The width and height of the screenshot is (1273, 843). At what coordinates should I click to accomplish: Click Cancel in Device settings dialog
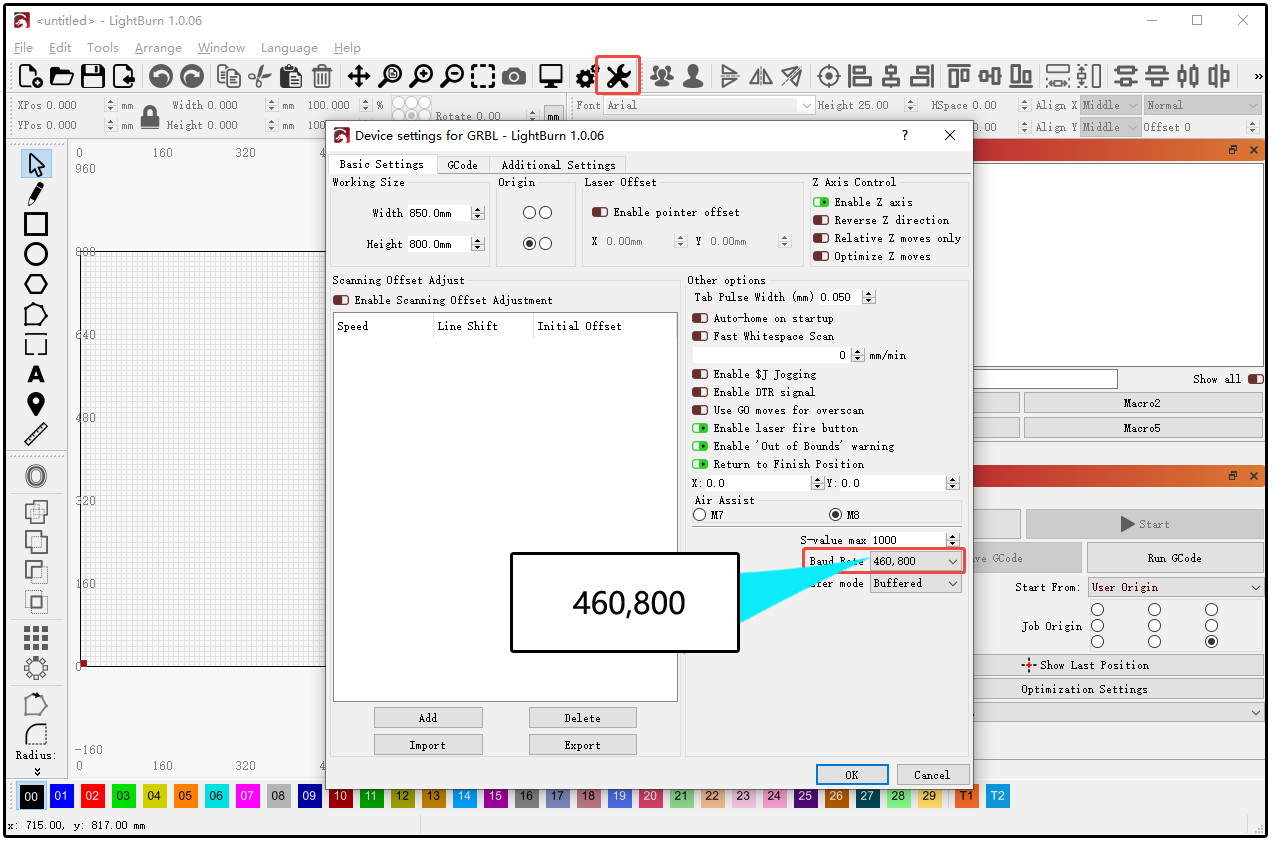pos(932,775)
